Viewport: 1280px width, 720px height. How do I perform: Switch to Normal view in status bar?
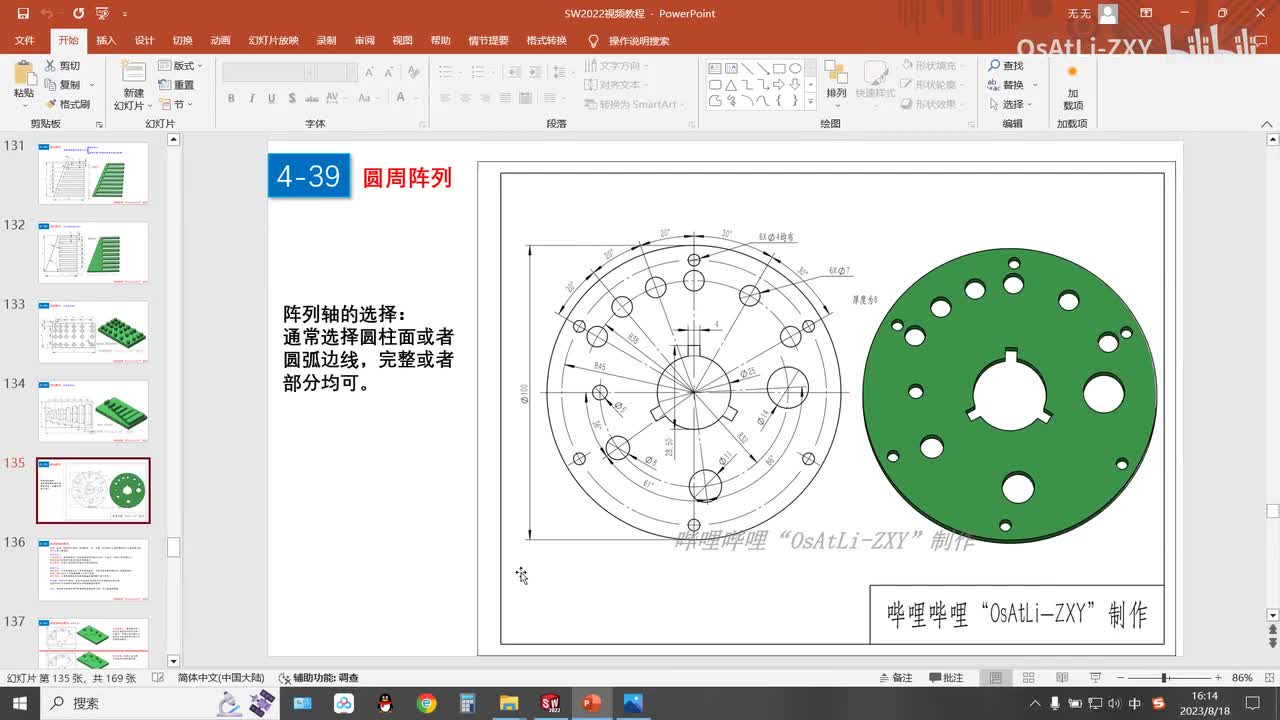coord(995,678)
